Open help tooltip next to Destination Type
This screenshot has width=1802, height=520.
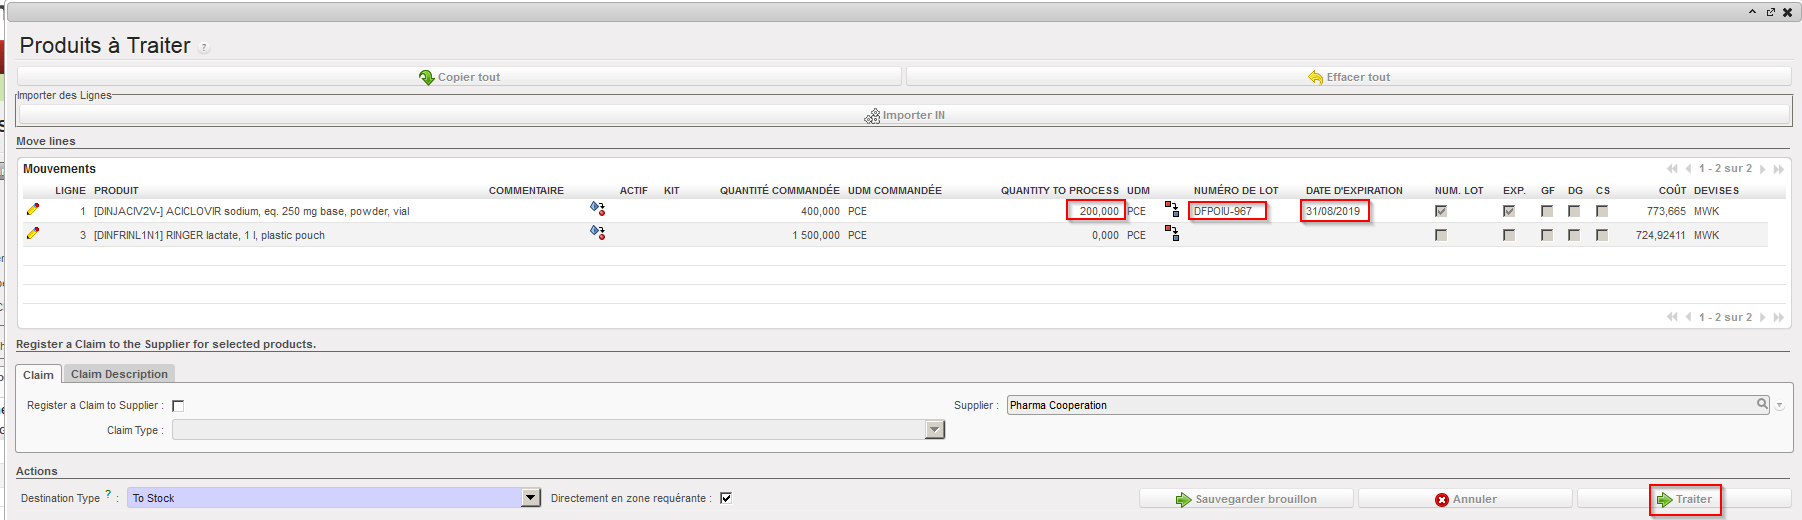108,493
